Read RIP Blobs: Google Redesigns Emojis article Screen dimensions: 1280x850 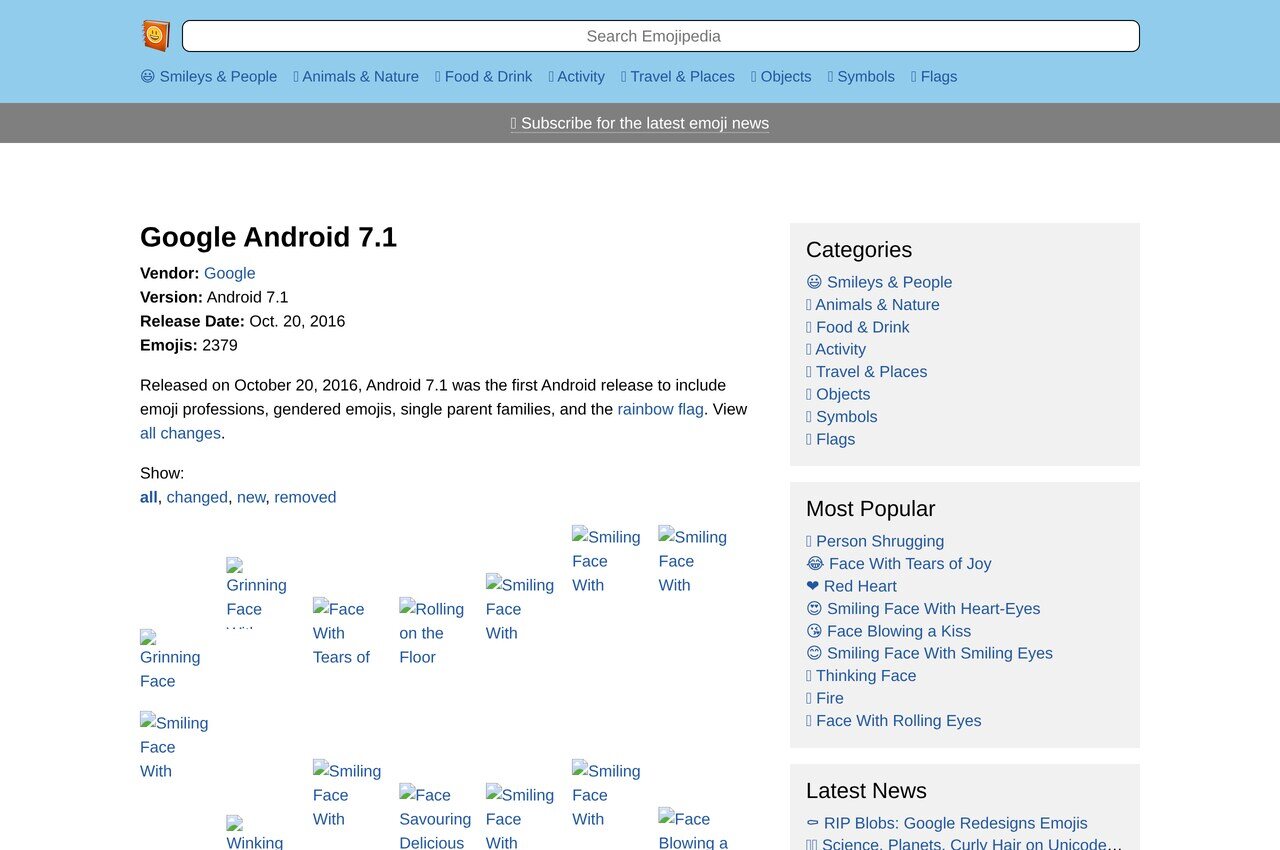[947, 823]
